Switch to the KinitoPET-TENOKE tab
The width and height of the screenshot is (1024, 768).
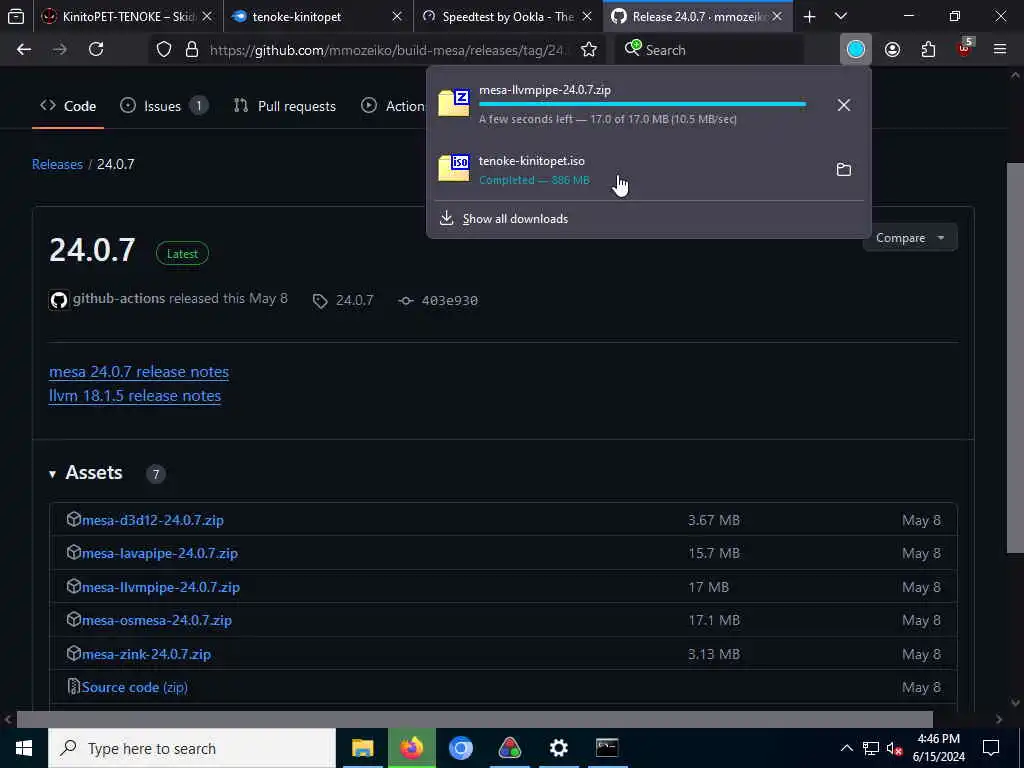(x=127, y=16)
